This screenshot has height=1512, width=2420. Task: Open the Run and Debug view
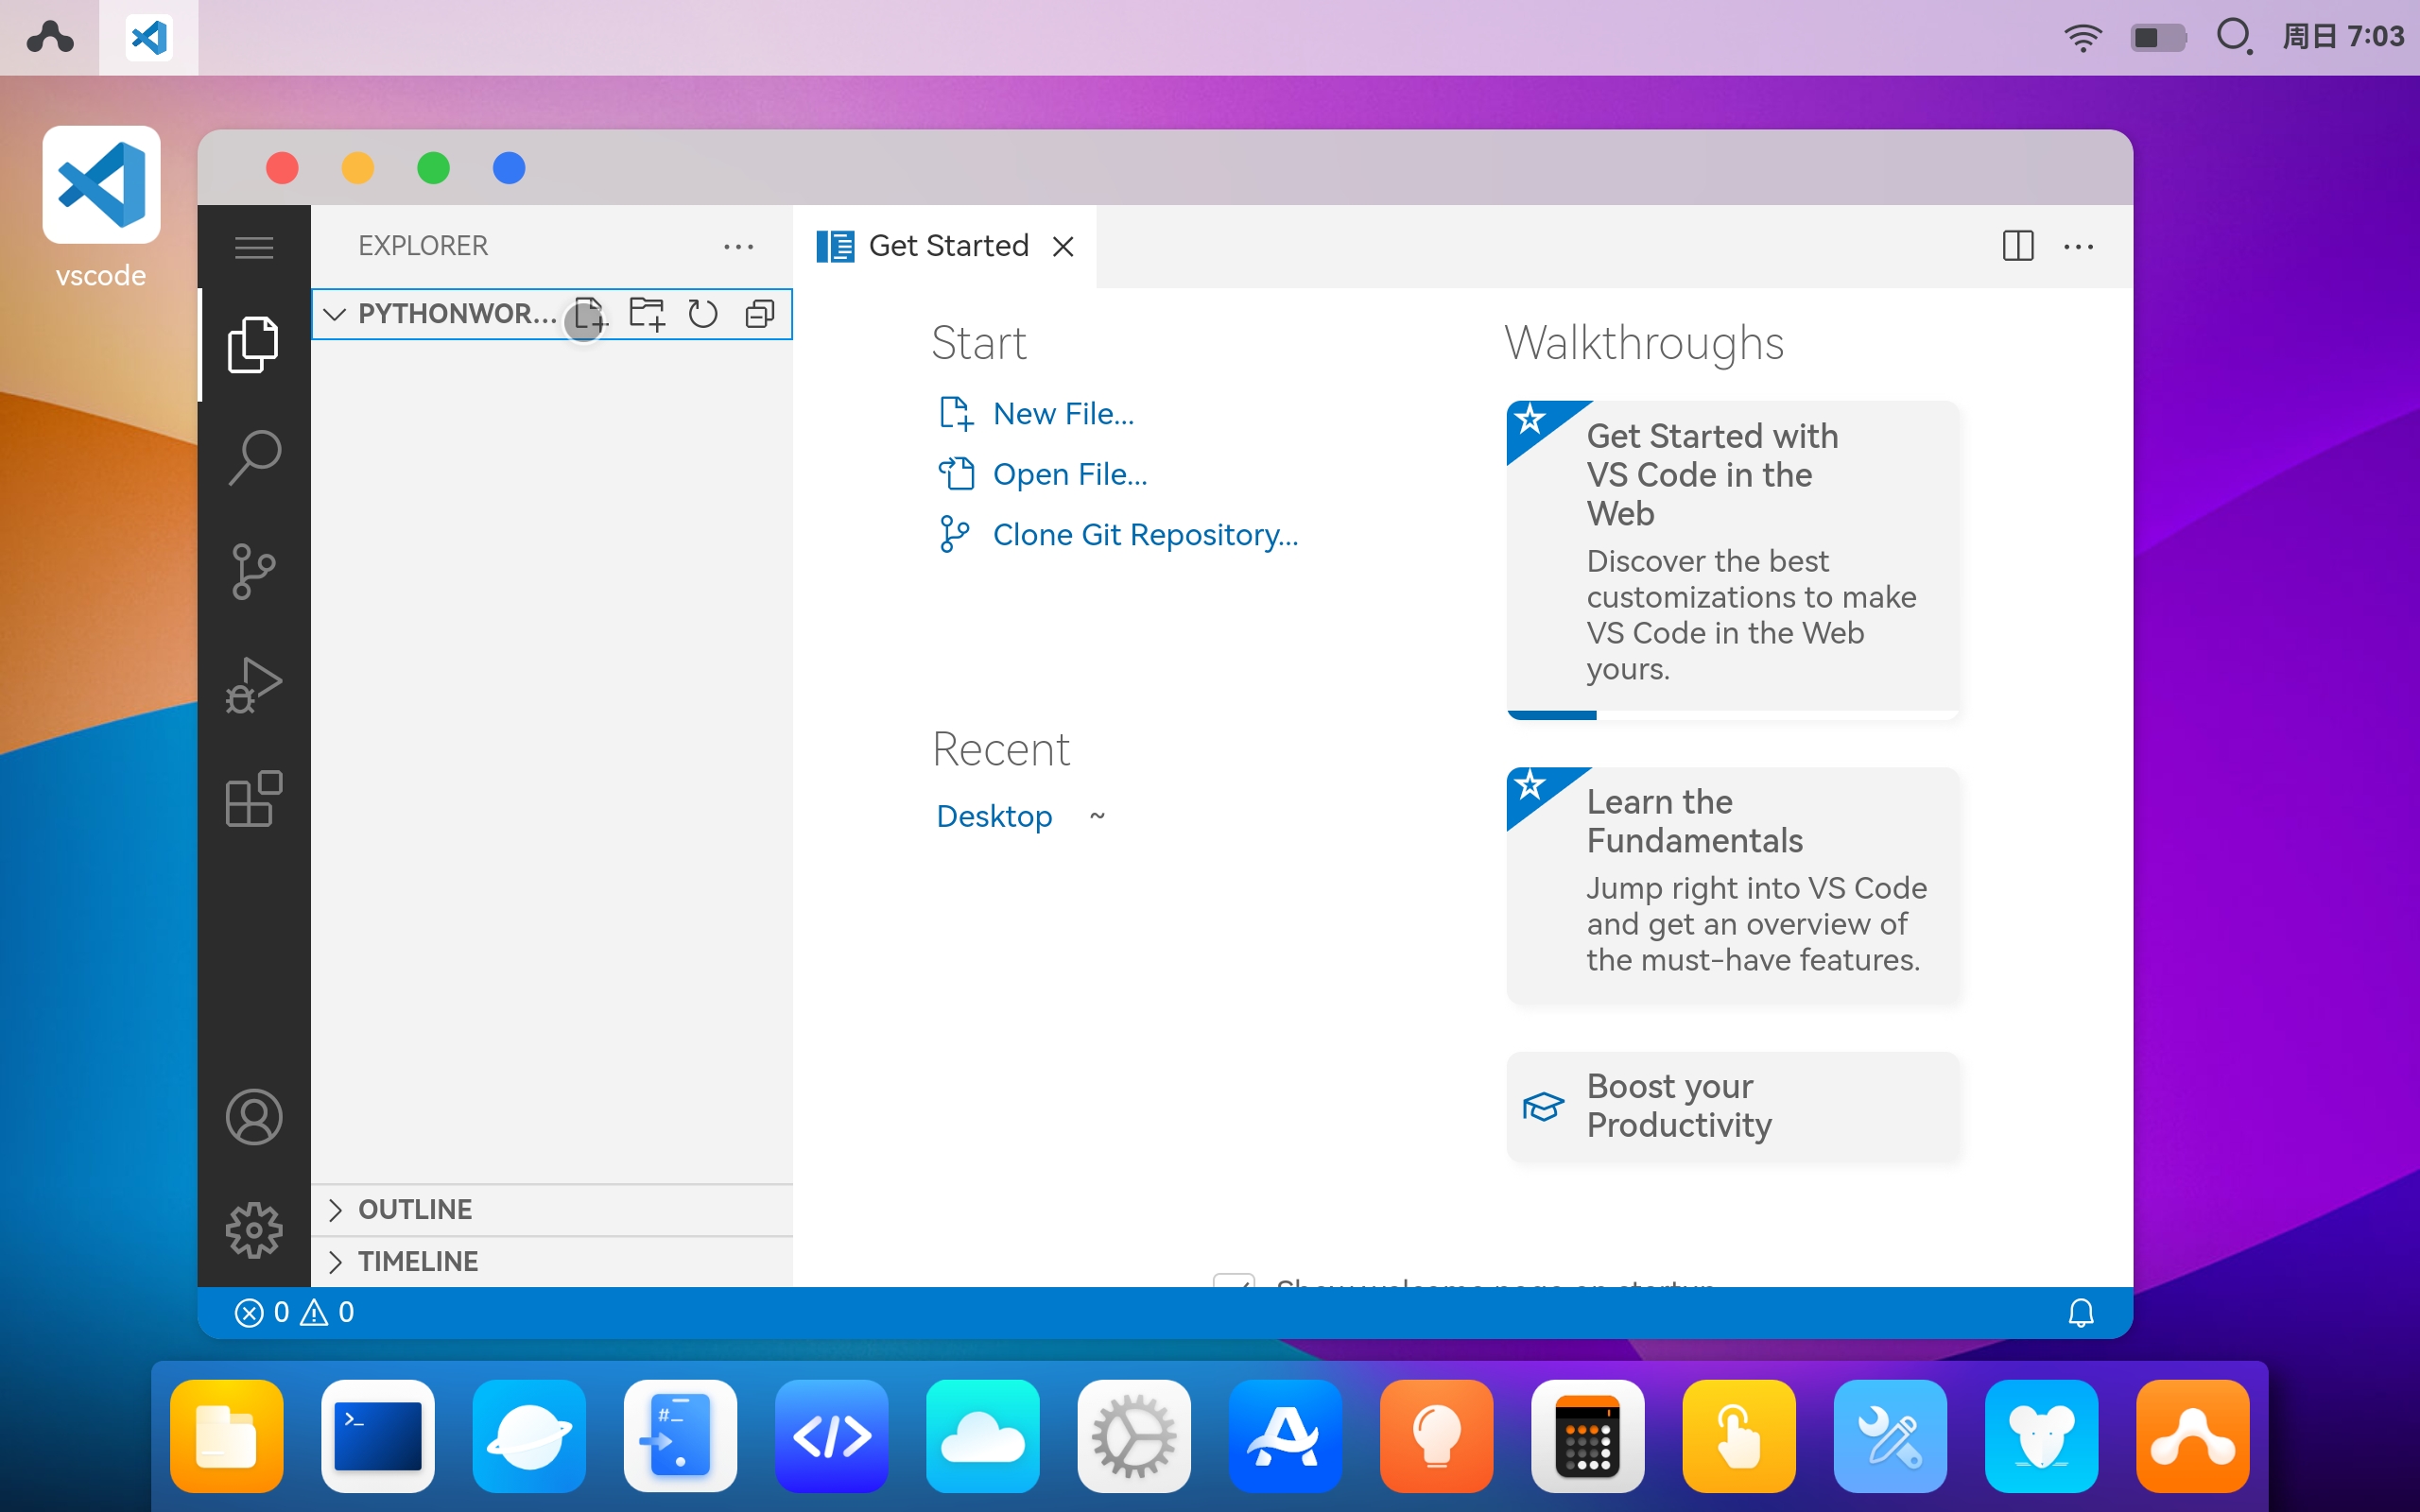(x=254, y=685)
